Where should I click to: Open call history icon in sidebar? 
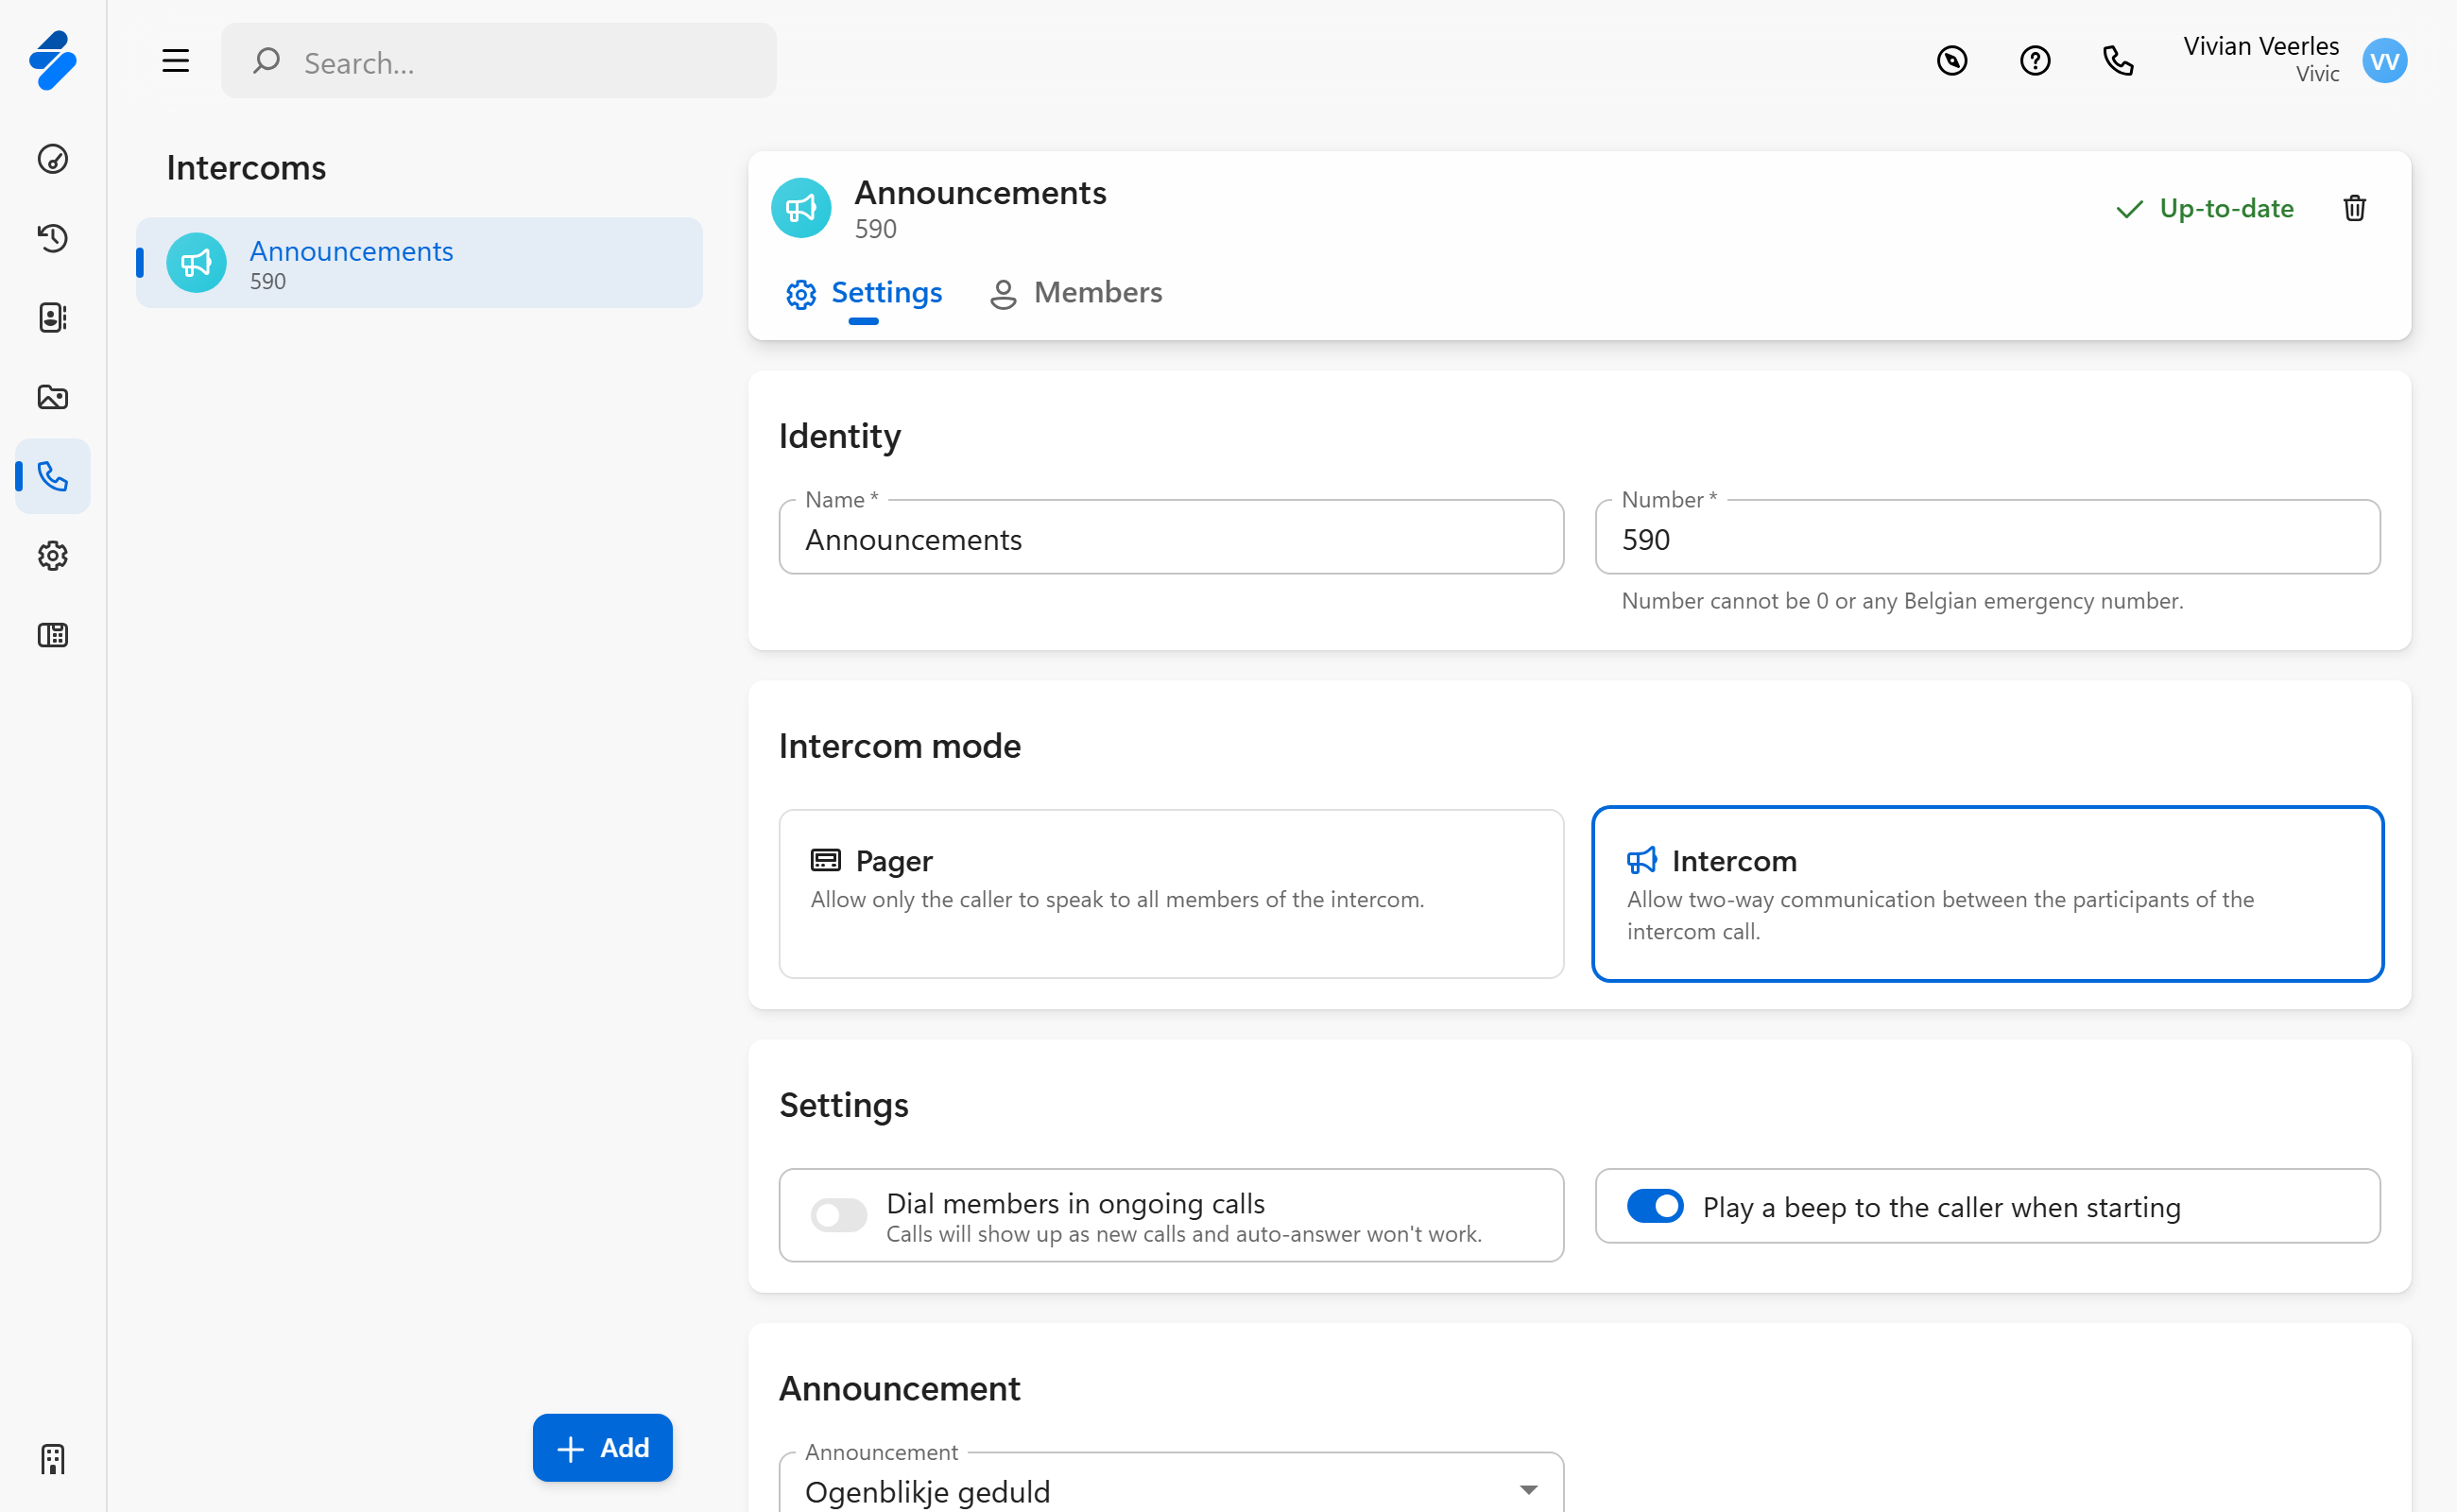click(x=53, y=238)
